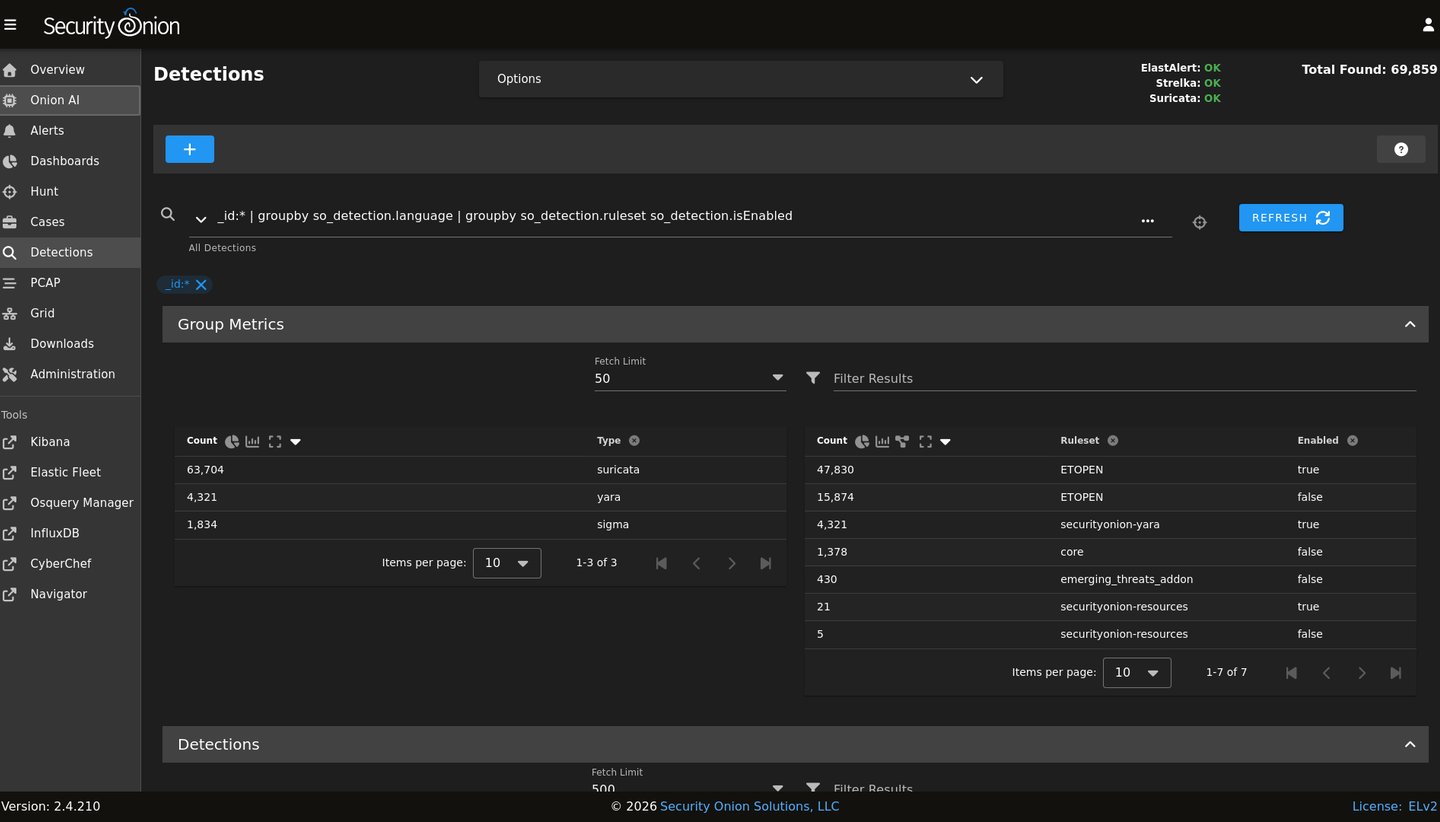
Task: Add a new detection with plus button
Action: pos(190,149)
